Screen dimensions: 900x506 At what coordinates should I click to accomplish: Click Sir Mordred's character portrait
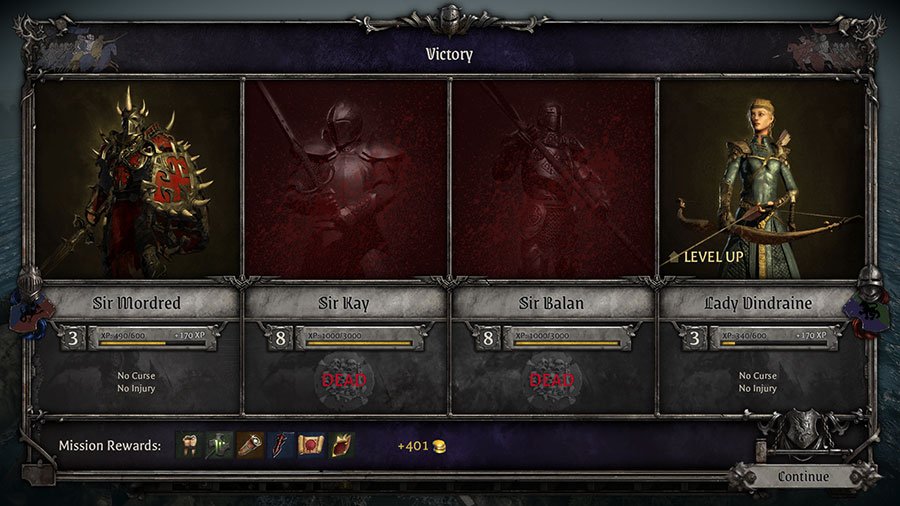click(x=137, y=179)
